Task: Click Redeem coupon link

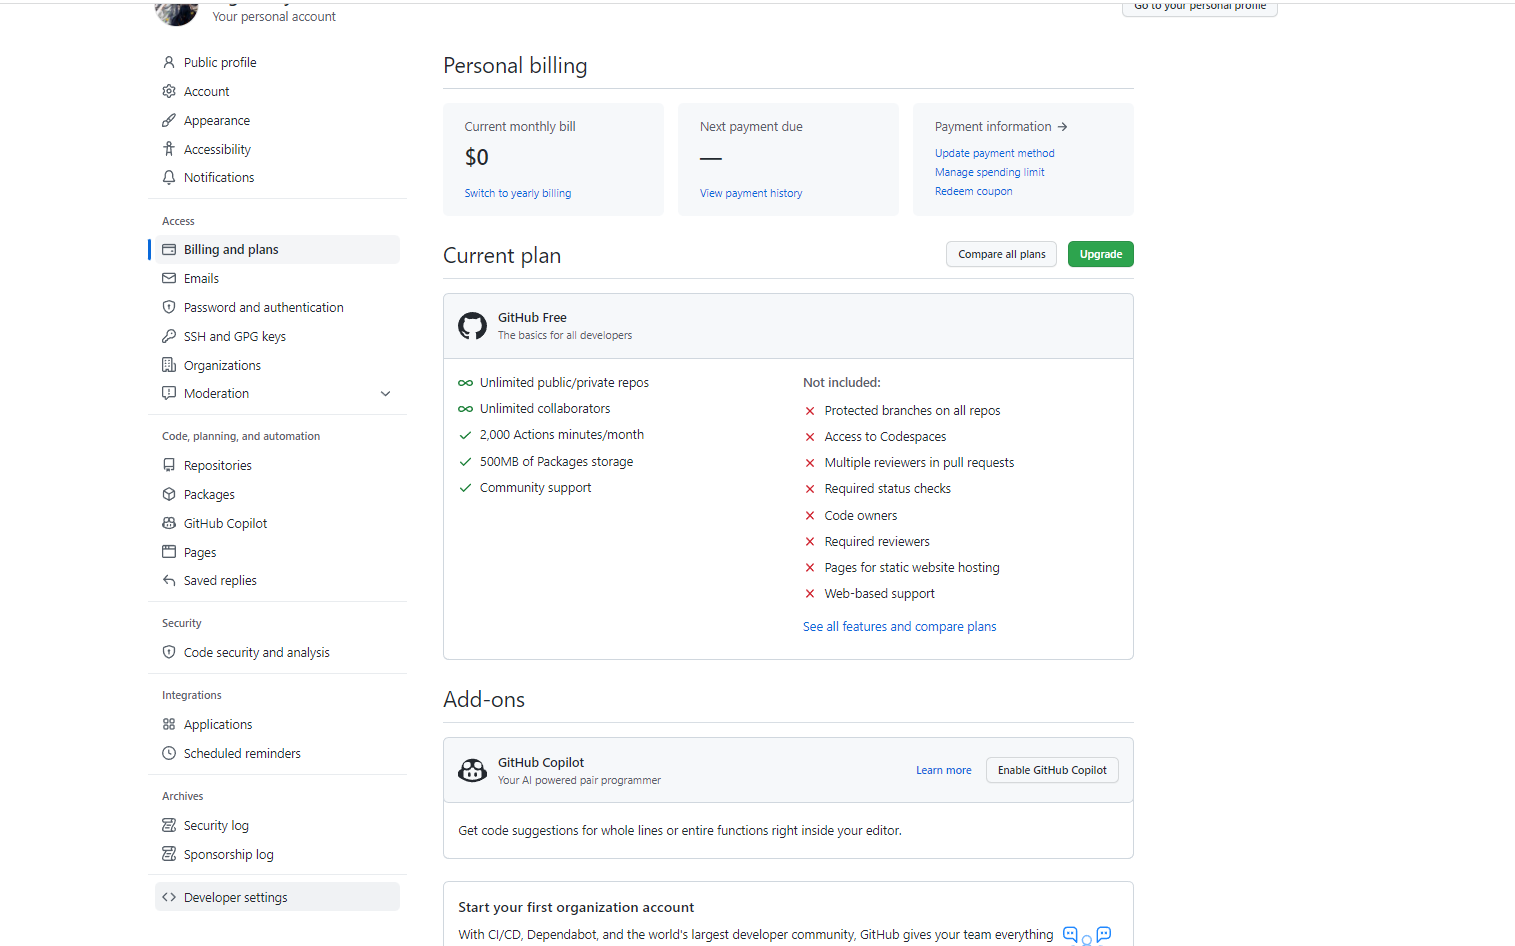Action: coord(973,191)
